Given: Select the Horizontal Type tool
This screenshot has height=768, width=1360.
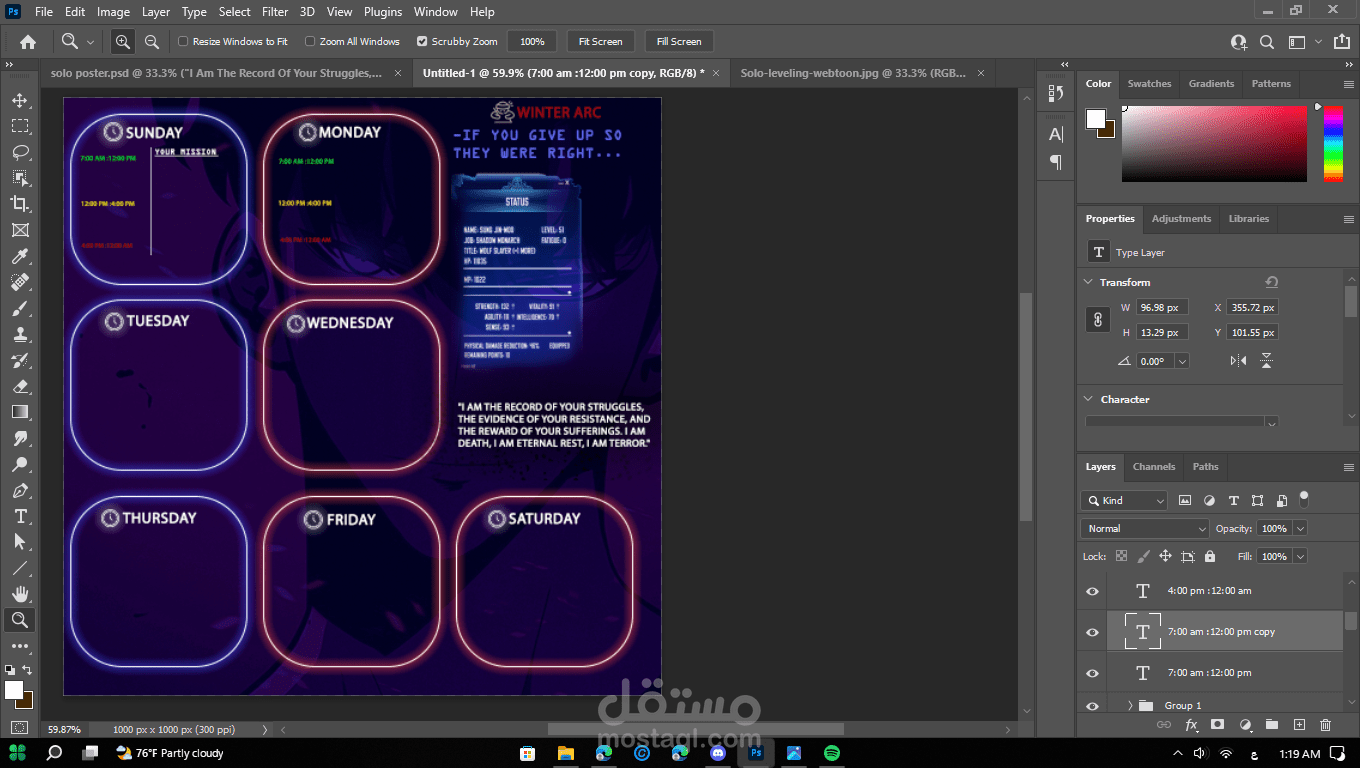Looking at the screenshot, I should point(20,516).
